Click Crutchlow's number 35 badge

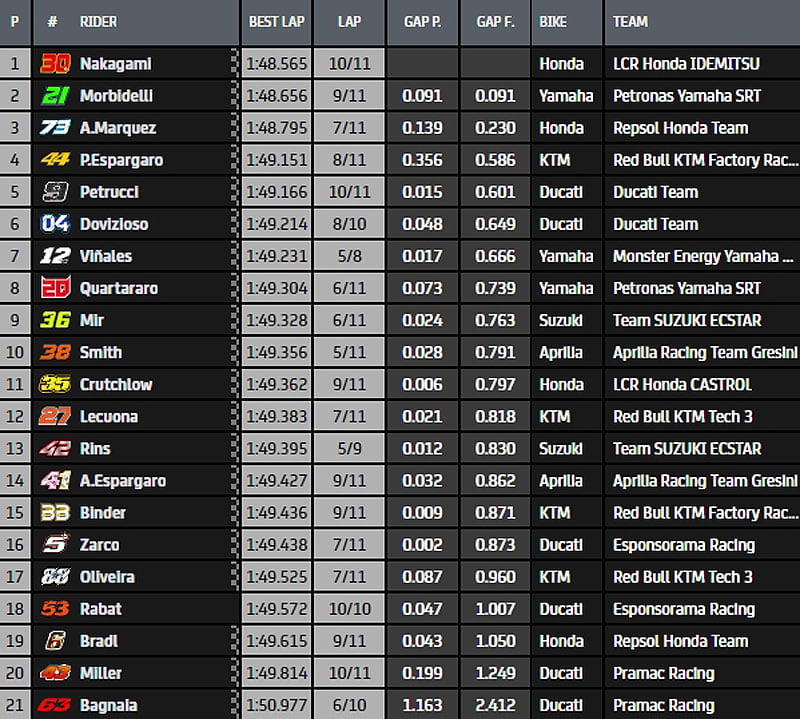pos(55,384)
